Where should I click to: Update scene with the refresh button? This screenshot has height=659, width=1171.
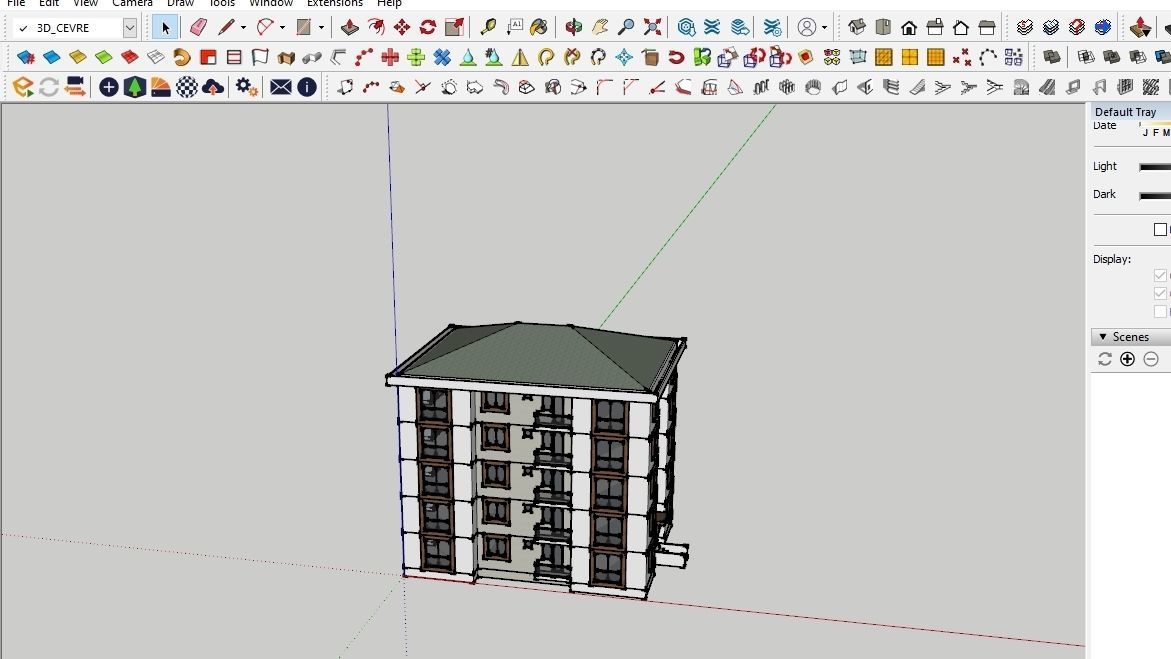pos(1105,359)
